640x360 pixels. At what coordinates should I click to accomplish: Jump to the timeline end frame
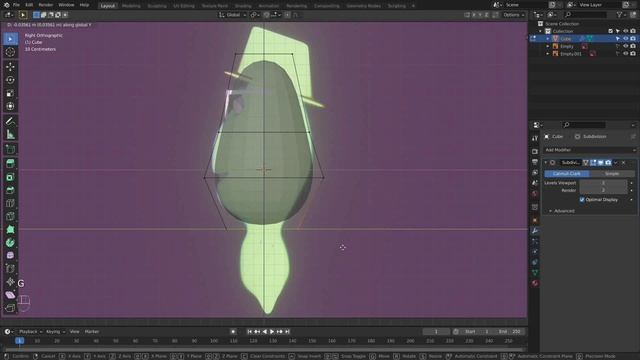point(287,331)
